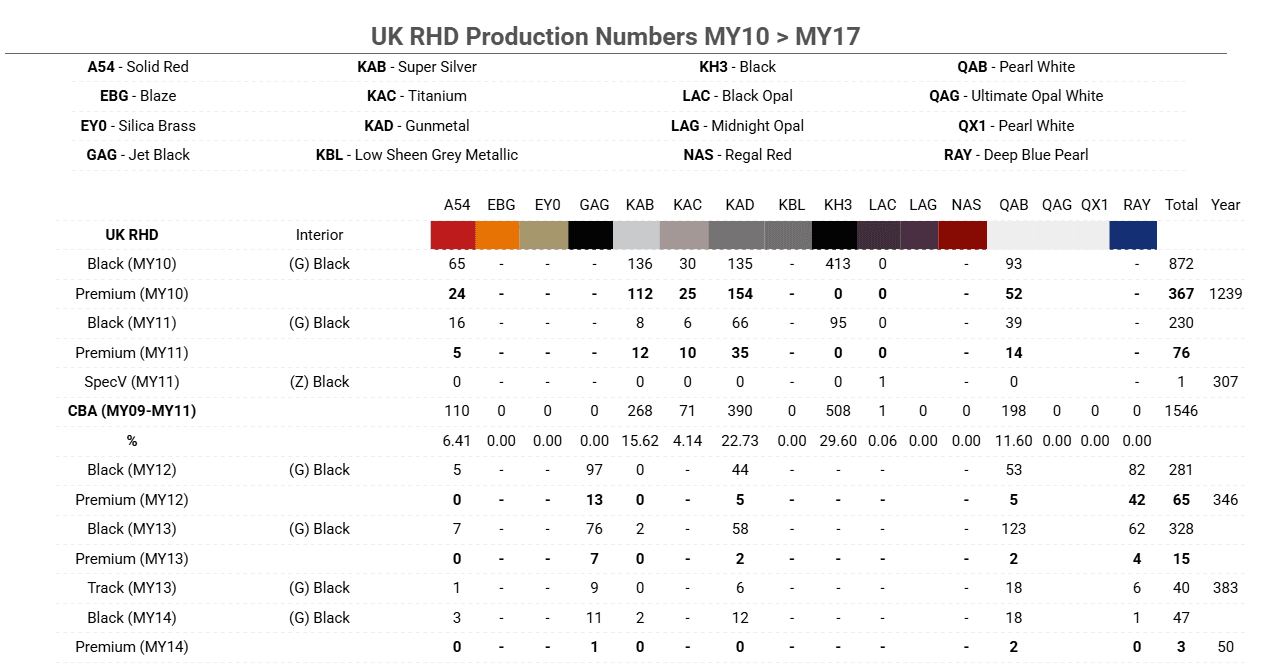
Task: Click the Premium (MY14) row label
Action: 132,647
